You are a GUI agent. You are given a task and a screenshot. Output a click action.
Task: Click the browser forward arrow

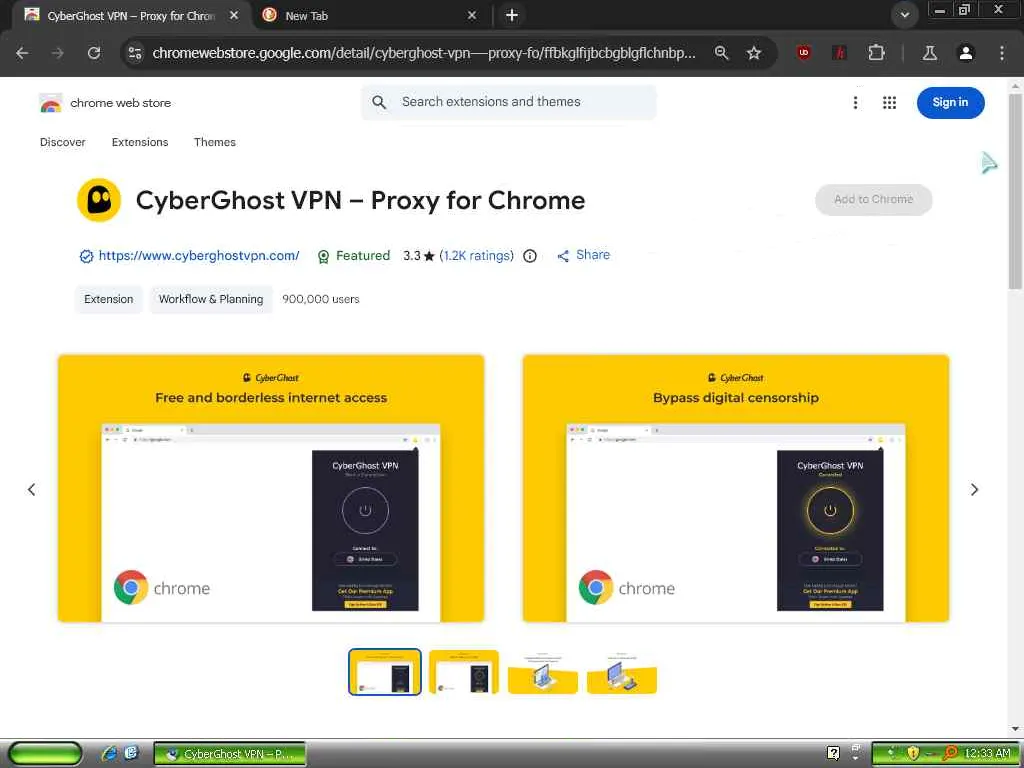pyautogui.click(x=58, y=53)
